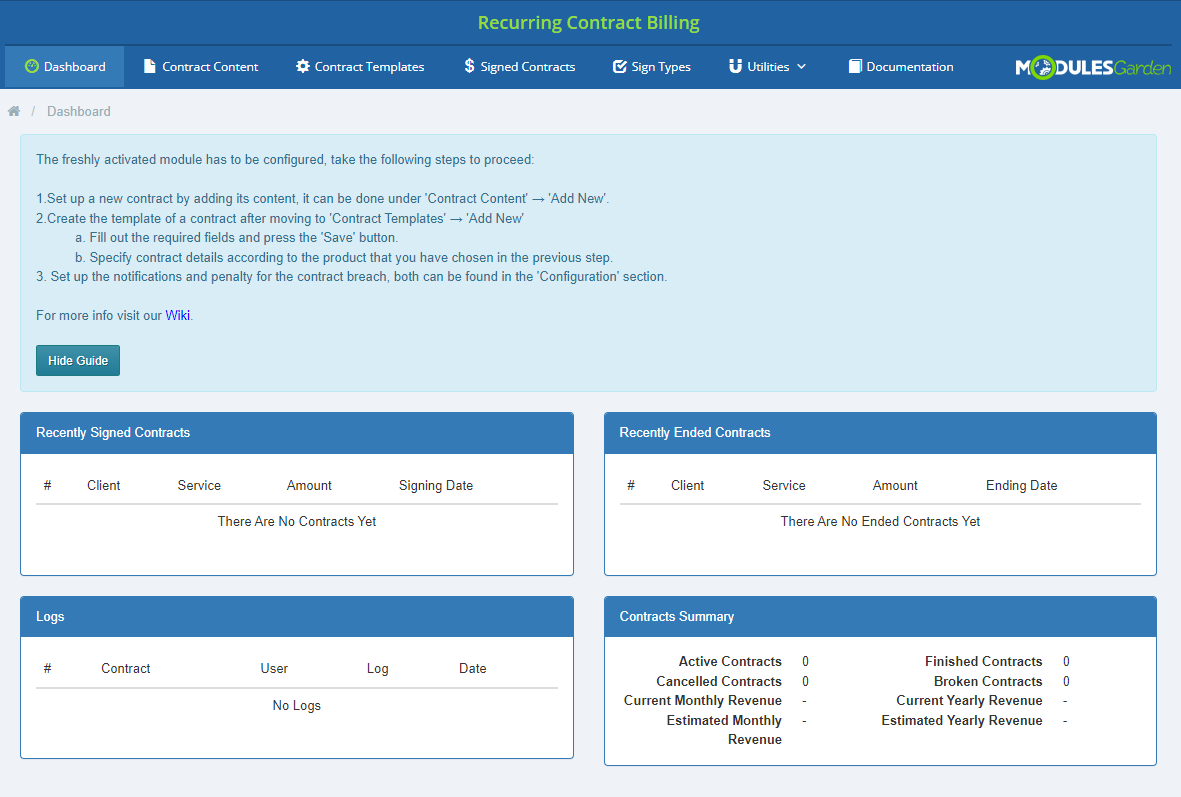Click Service column in Recently Signed Contracts
Image resolution: width=1181 pixels, height=797 pixels.
199,486
